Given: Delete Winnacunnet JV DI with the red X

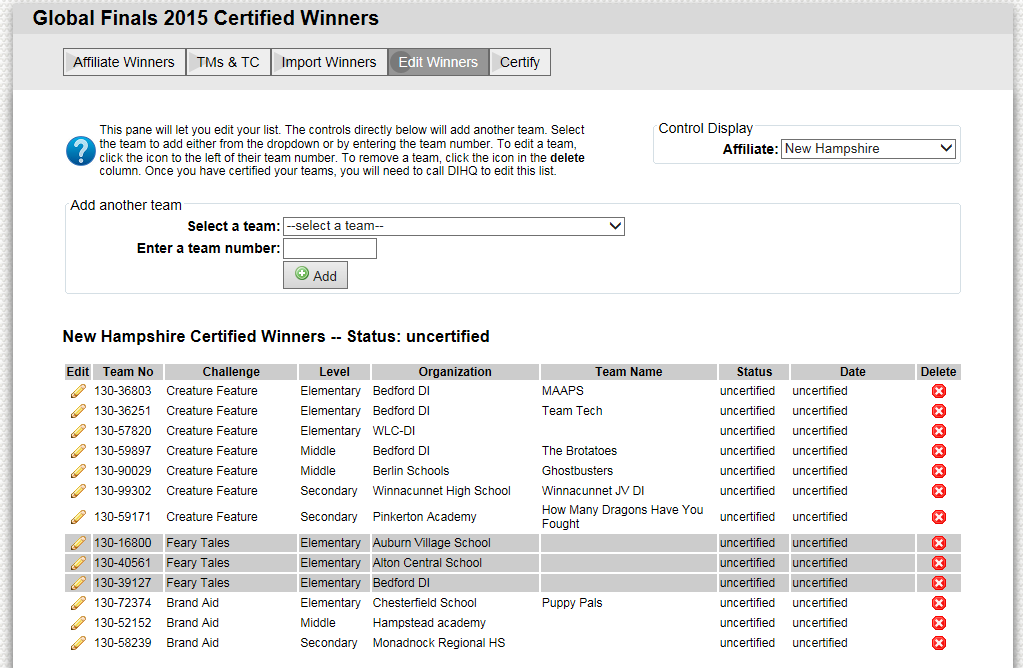Looking at the screenshot, I should [939, 491].
